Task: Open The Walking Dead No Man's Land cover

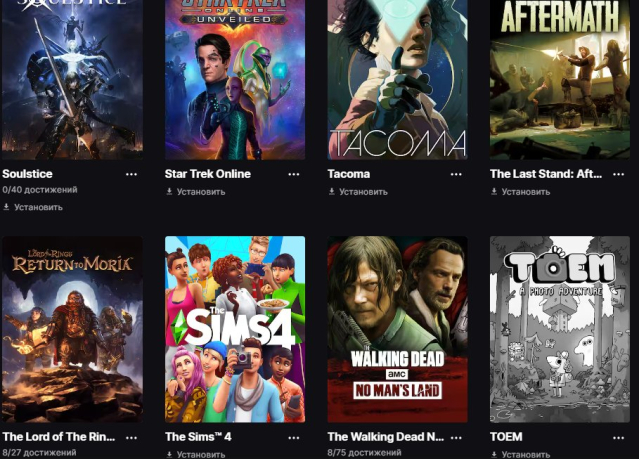Action: [397, 329]
